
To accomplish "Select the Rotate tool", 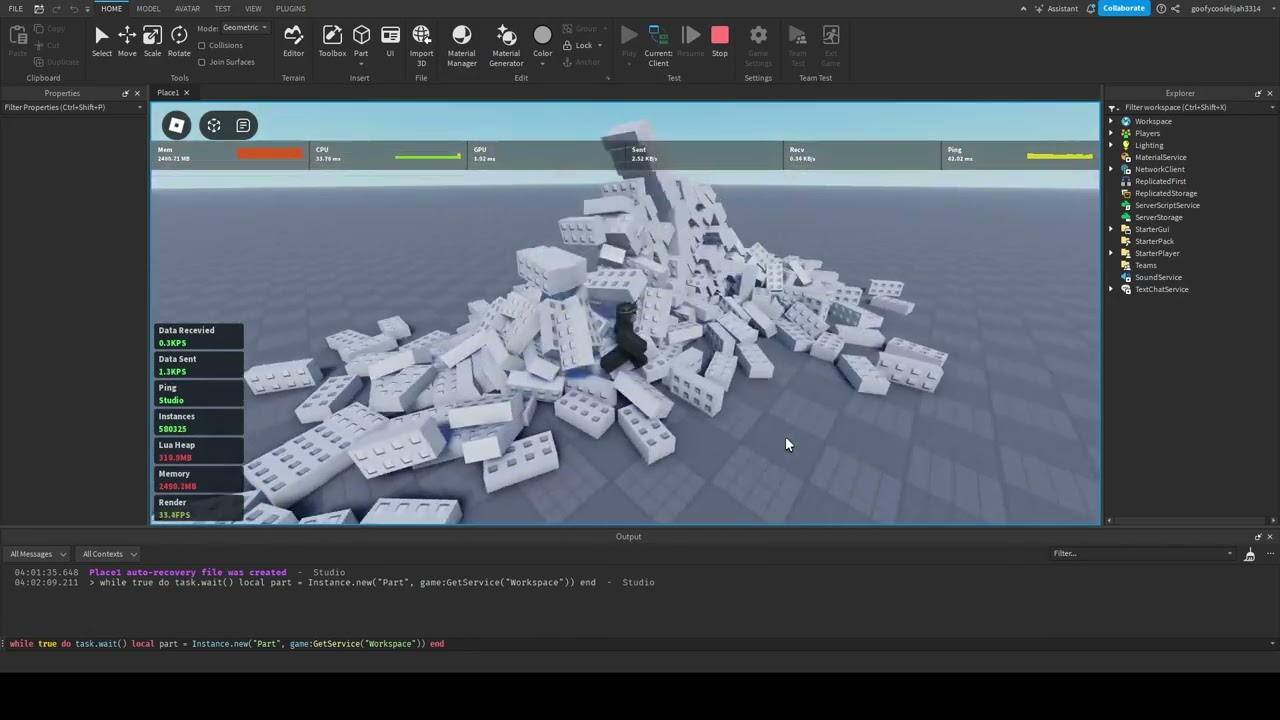I will 179,41.
